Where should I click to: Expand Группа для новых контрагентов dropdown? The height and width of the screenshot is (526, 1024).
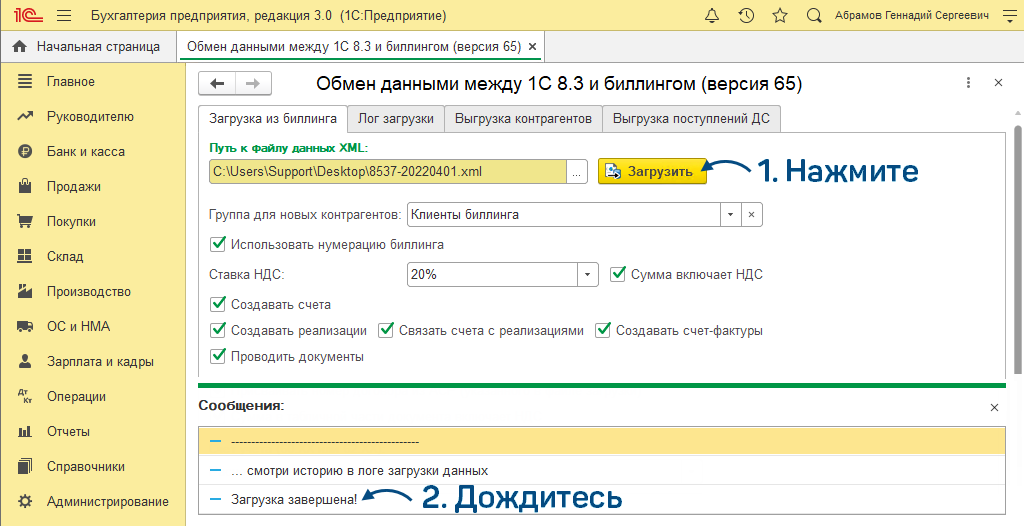tap(730, 214)
